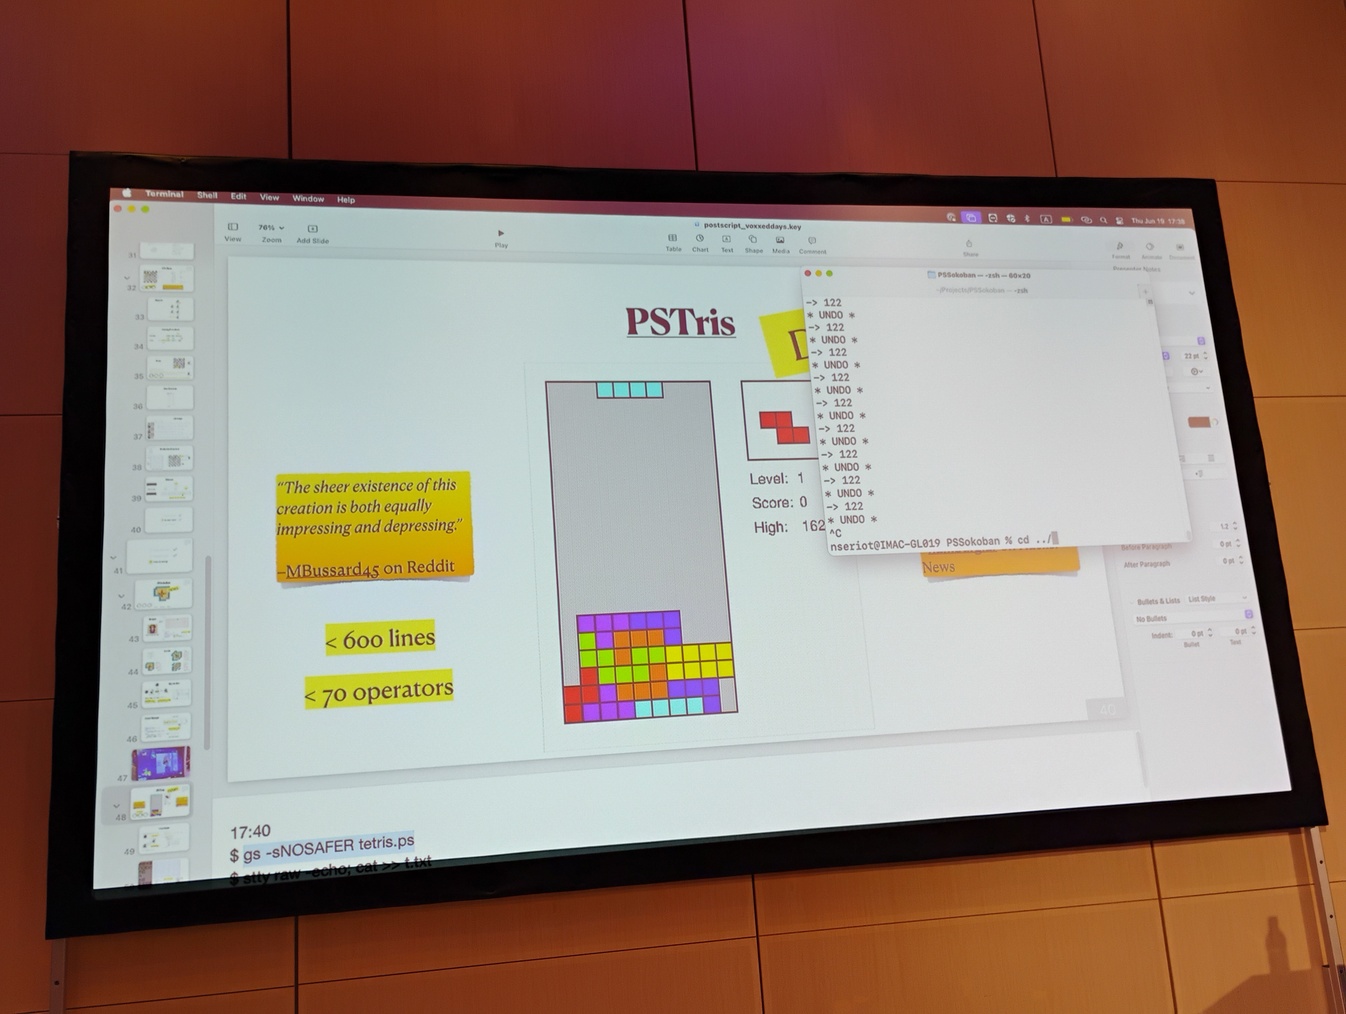Image resolution: width=1346 pixels, height=1014 pixels.
Task: Open the Animate inspector tab
Action: (x=1151, y=250)
